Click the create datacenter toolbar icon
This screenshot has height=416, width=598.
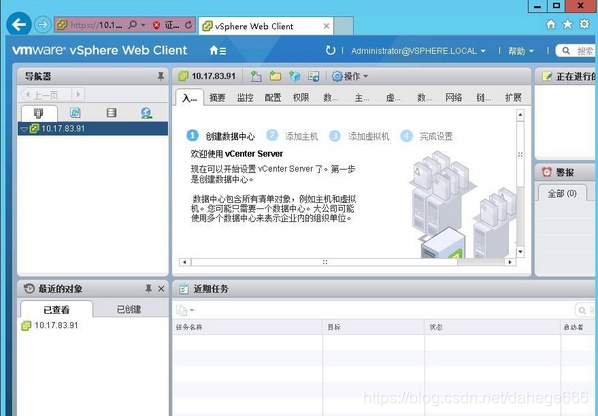click(256, 76)
